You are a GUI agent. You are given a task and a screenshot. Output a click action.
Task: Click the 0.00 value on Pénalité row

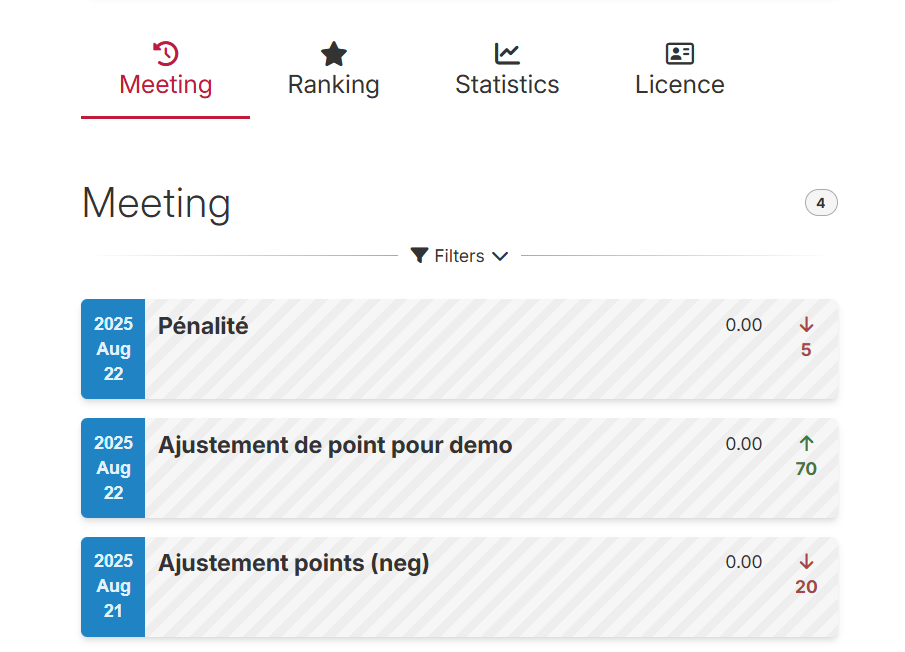[x=744, y=325]
